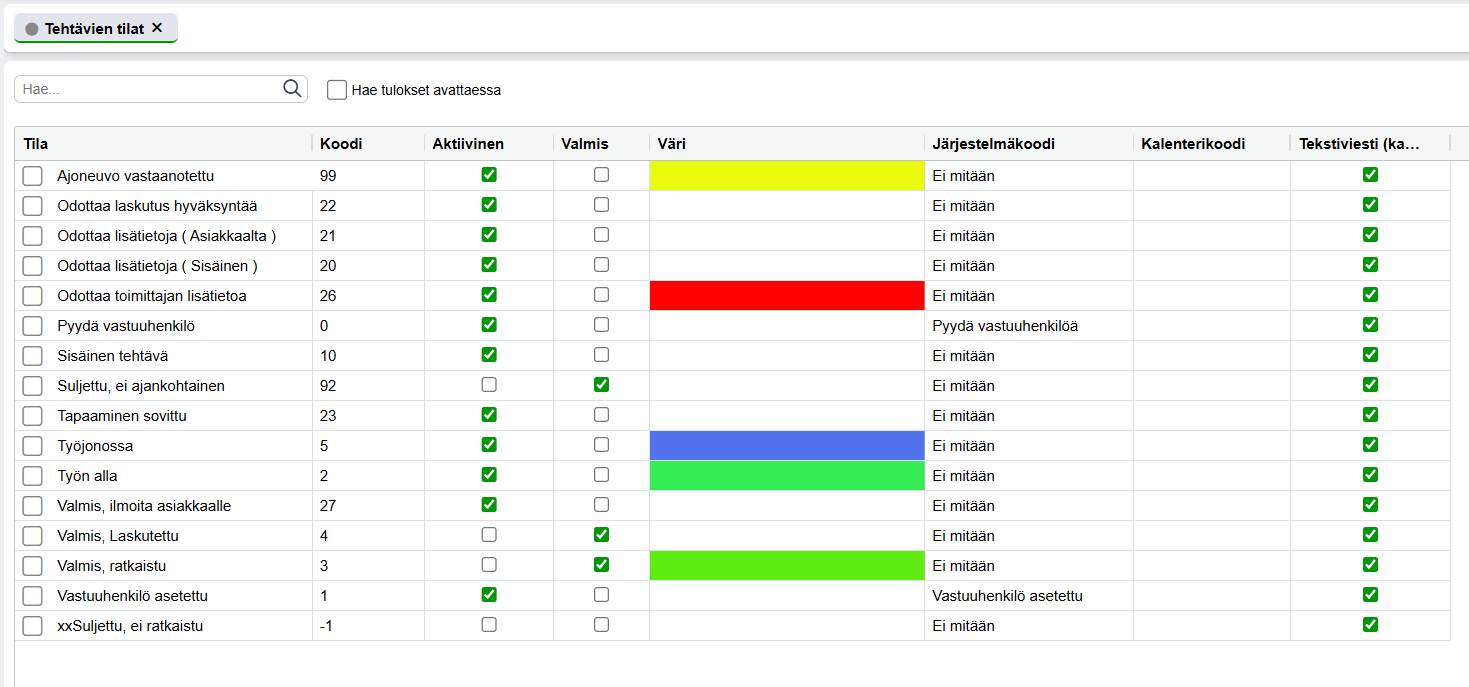1469x687 pixels.
Task: Toggle Tekstiviesti for xxSuljettu, ei ratkaistu
Action: (1370, 624)
